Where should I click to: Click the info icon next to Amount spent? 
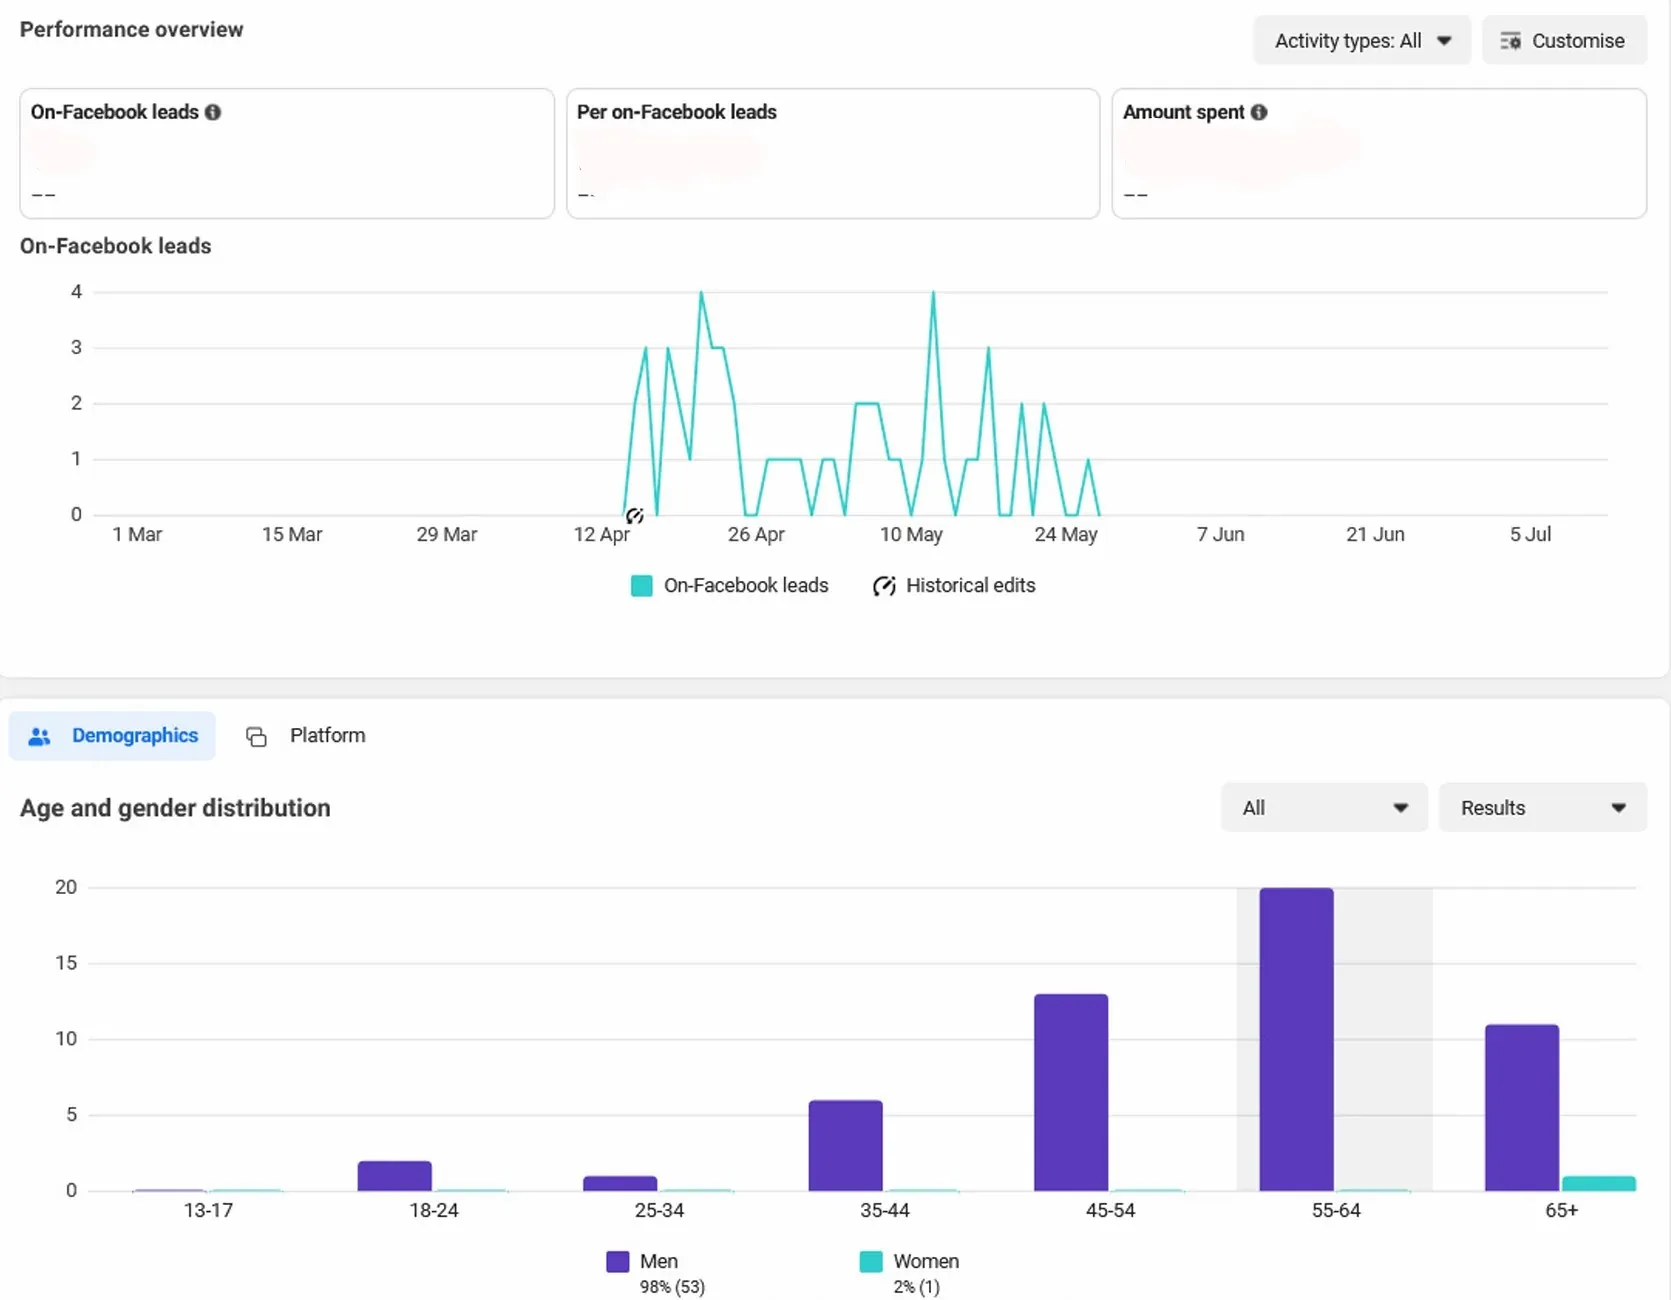(1259, 112)
